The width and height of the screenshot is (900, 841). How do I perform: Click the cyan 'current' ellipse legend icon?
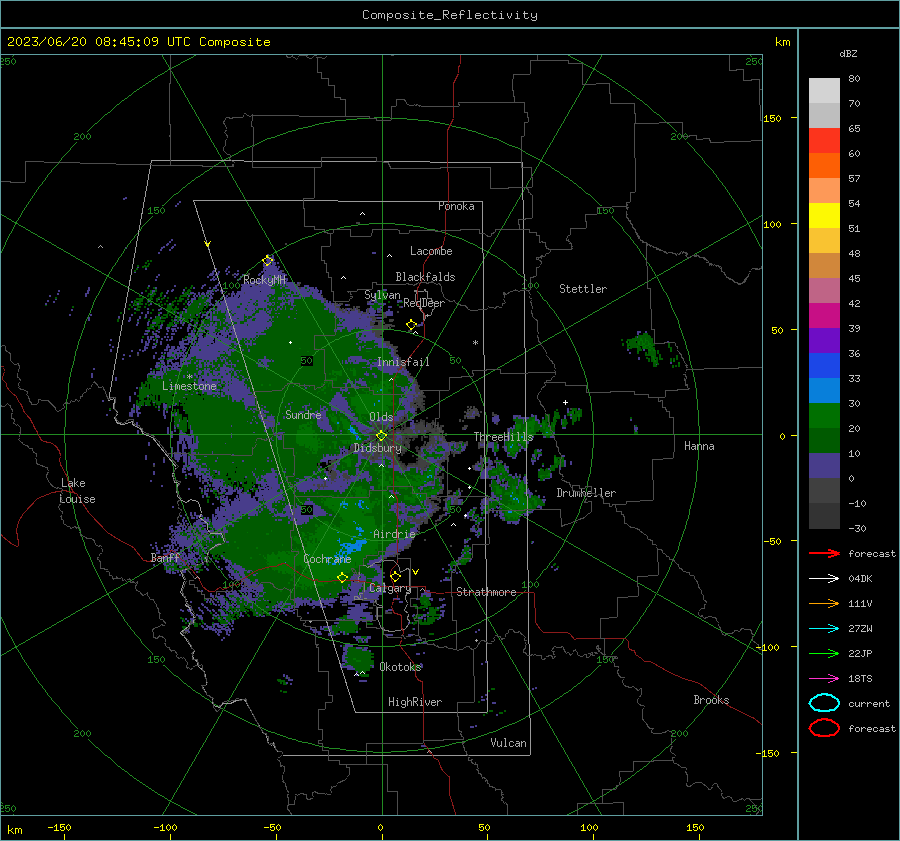(824, 703)
